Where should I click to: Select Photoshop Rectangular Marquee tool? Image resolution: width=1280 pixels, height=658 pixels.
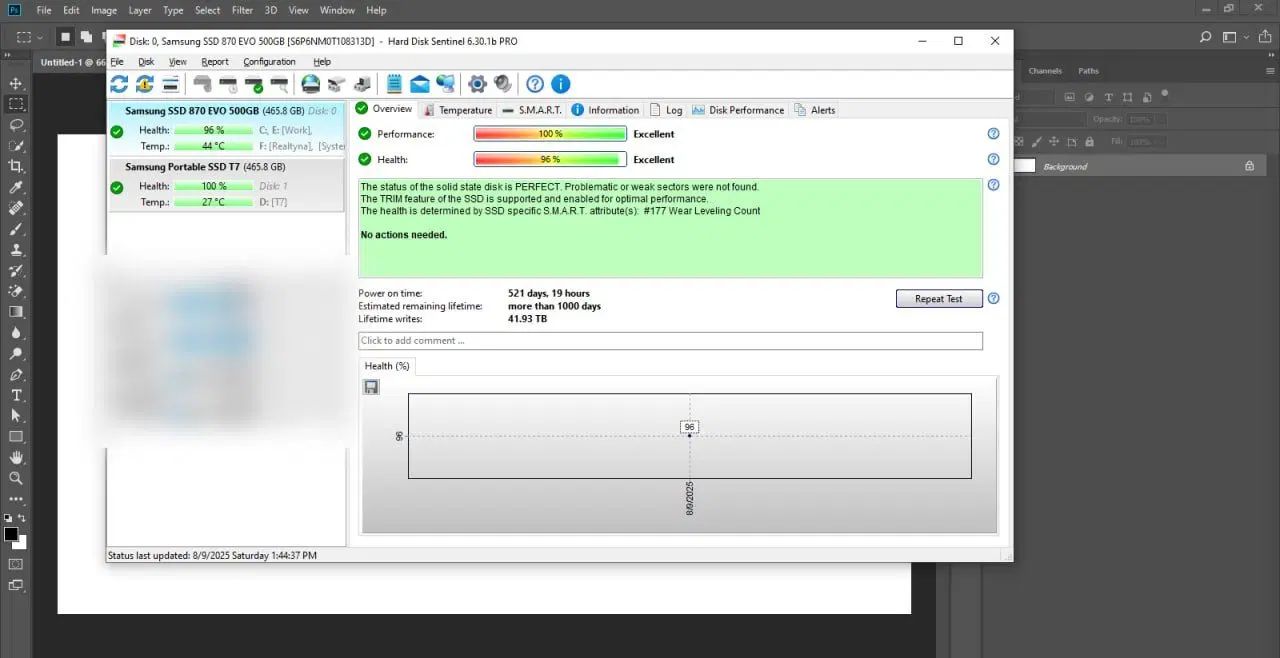pos(16,104)
